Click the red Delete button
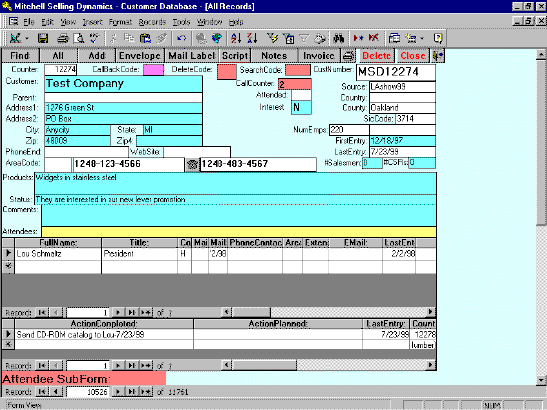Screen dimensions: 547x410 [376, 55]
